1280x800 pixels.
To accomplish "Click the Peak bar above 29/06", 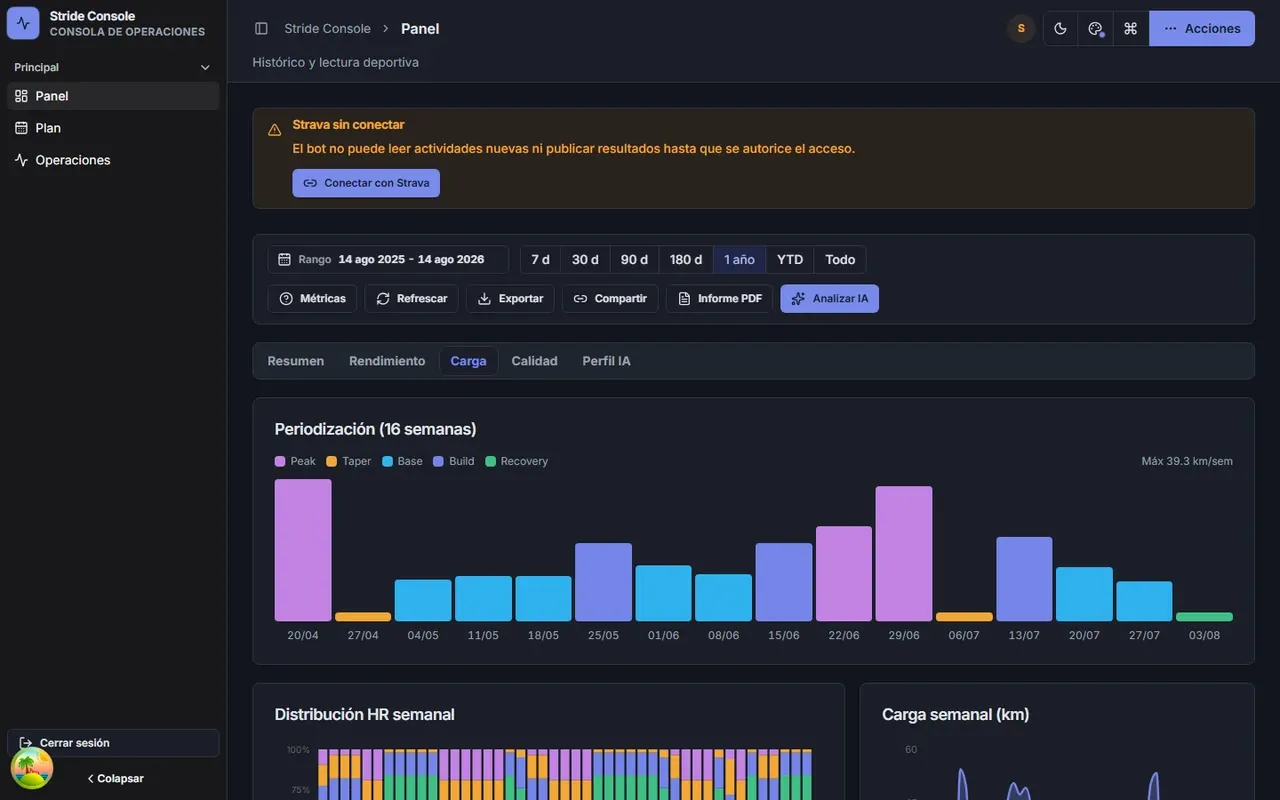I will click(x=904, y=554).
